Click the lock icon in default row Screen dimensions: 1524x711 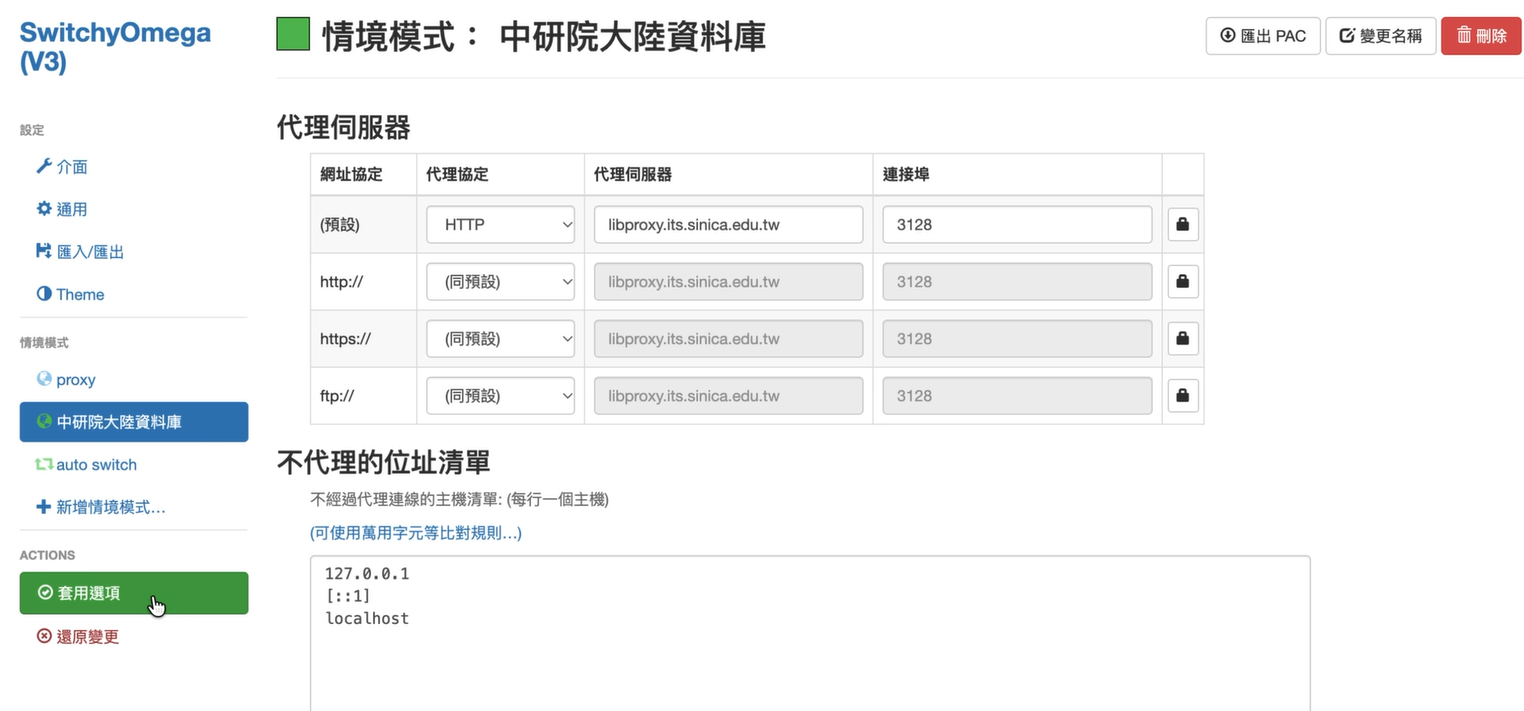[1183, 225]
